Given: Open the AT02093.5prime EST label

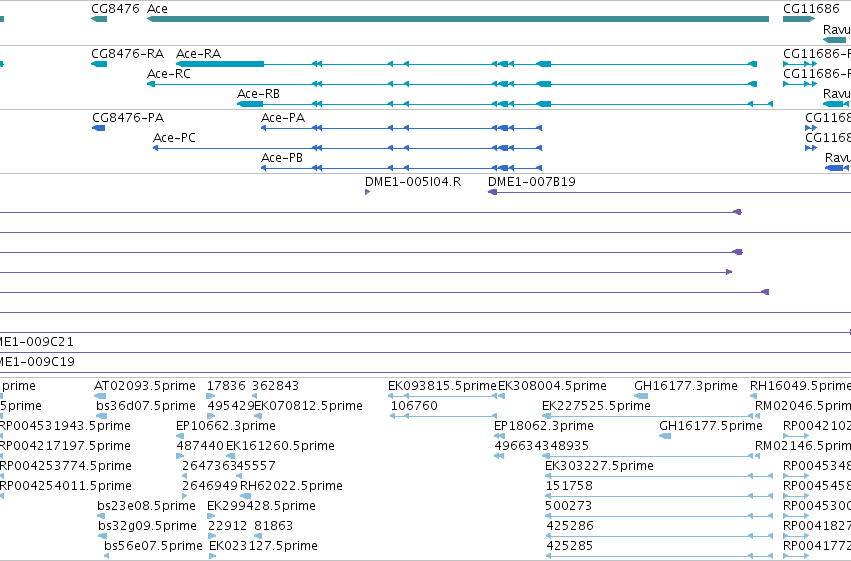Looking at the screenshot, I should [x=145, y=386].
